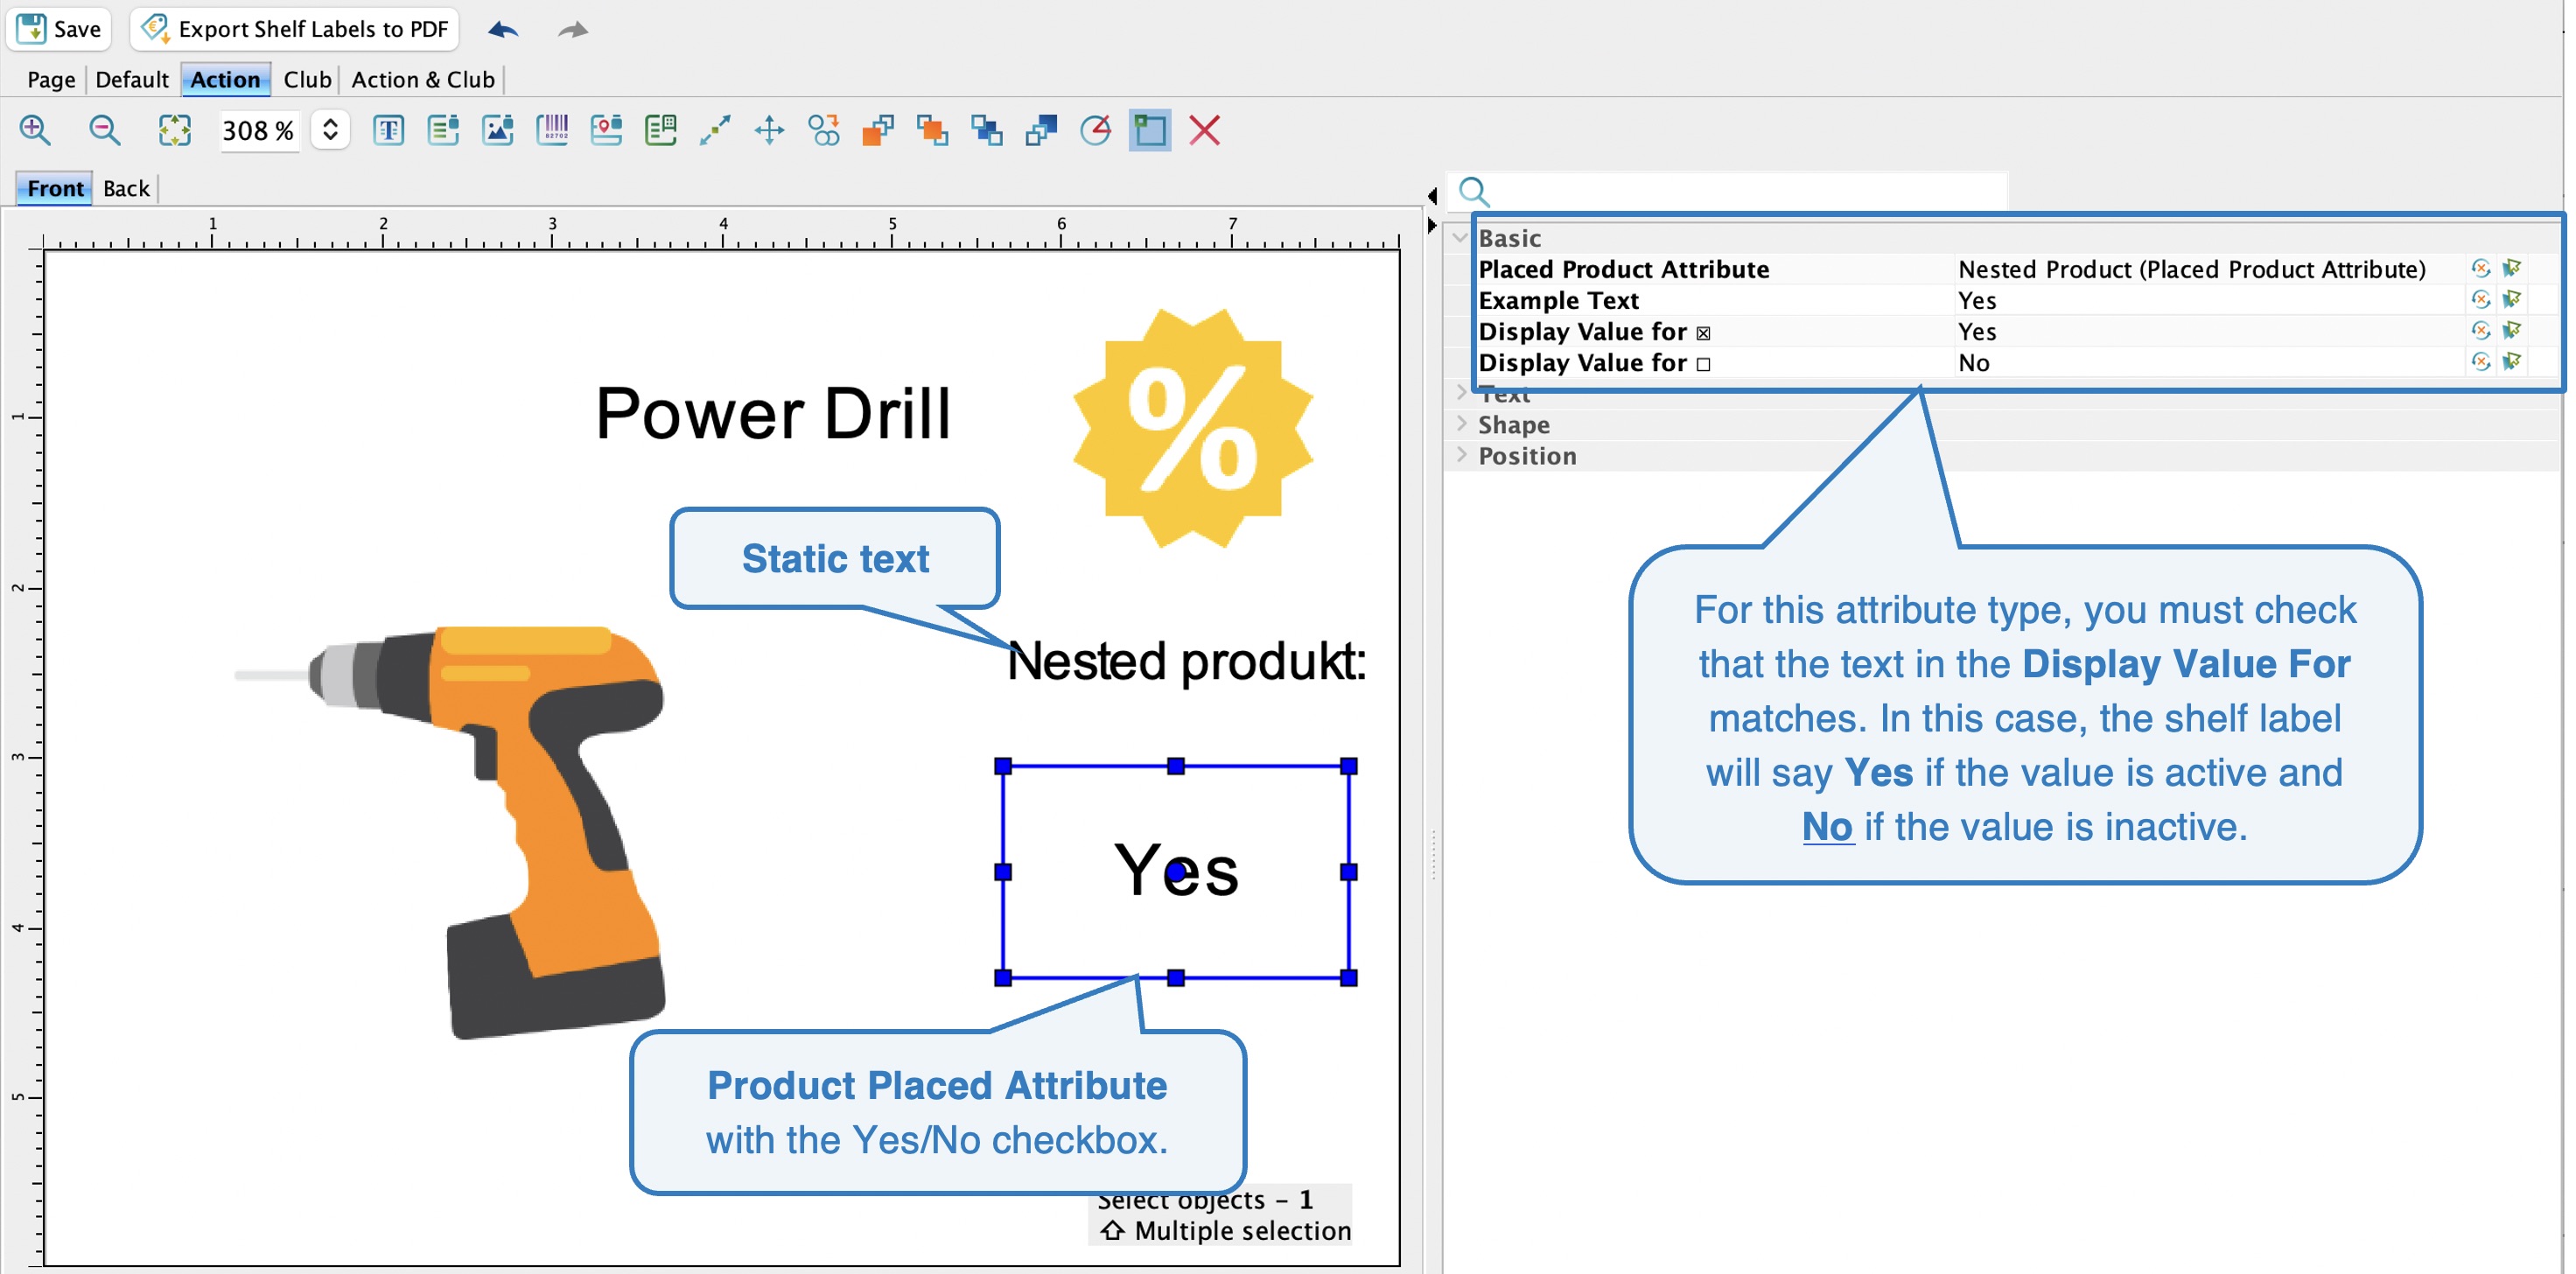The width and height of the screenshot is (2576, 1274).
Task: Click the zoom in magnifier icon
Action: (x=36, y=130)
